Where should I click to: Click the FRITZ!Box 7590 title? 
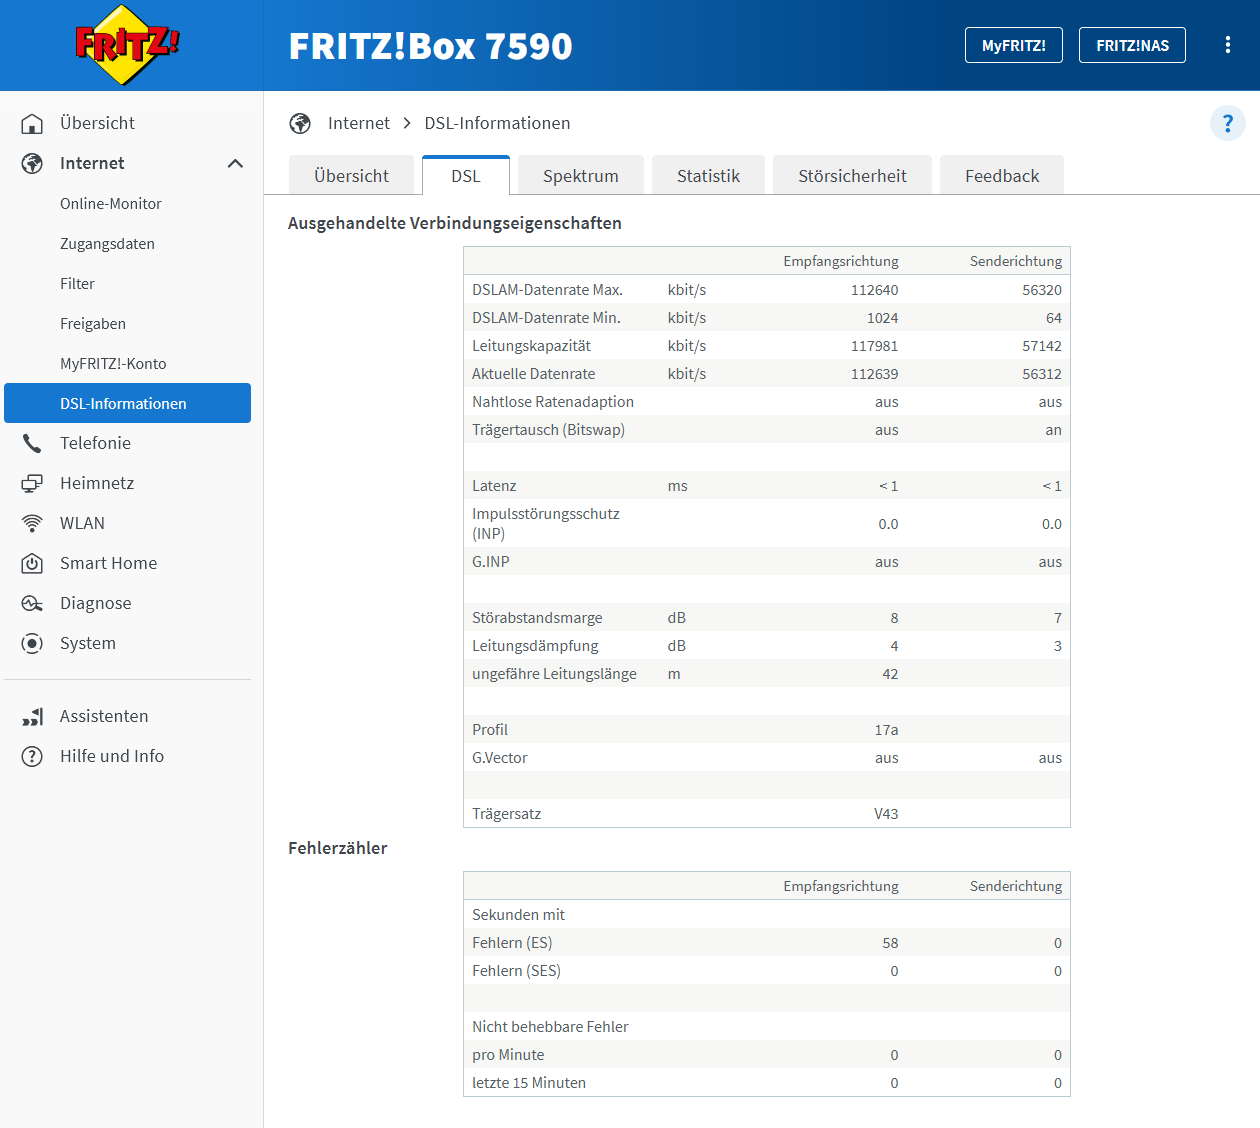pos(430,46)
